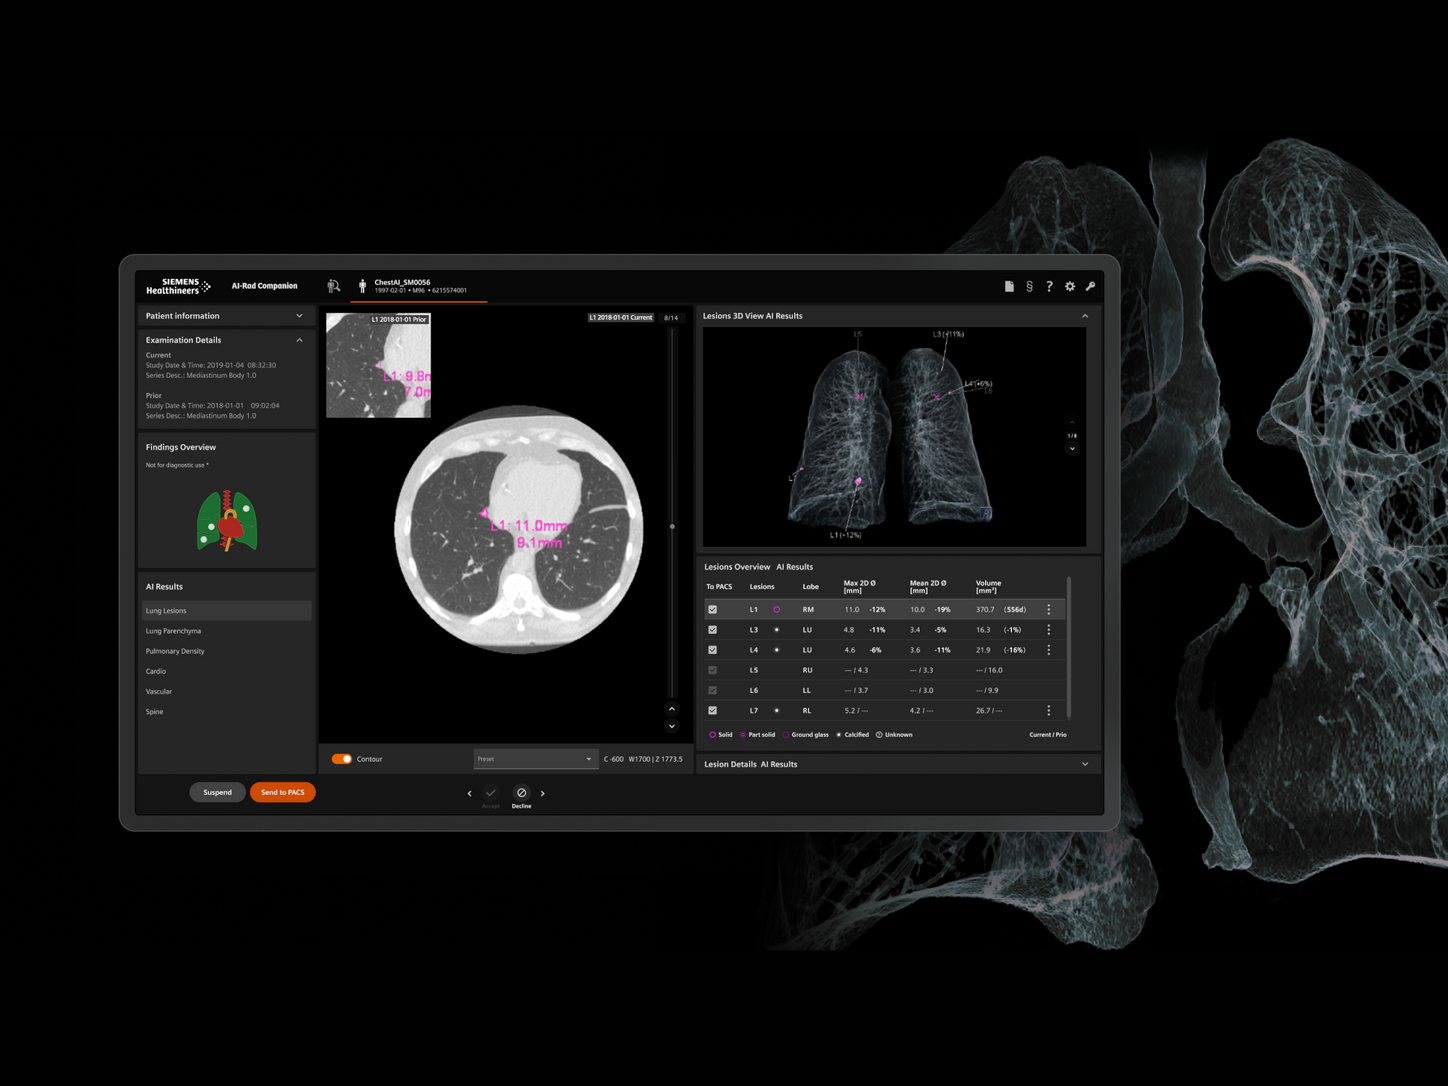Open the L1 prior thumbnail image
The height and width of the screenshot is (1086, 1448).
point(378,366)
